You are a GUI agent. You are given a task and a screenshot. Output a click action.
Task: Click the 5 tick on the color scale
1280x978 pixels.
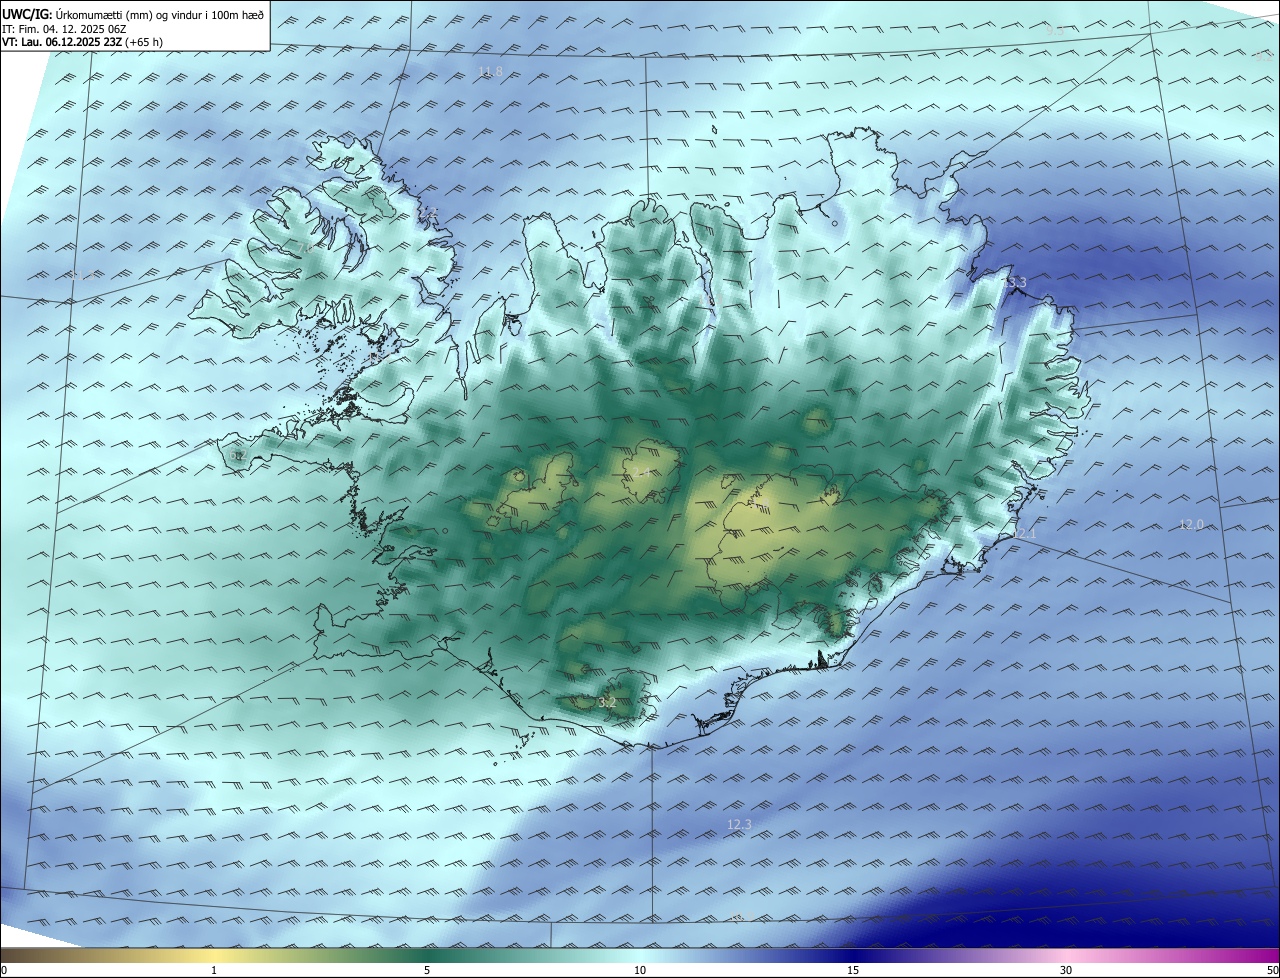point(427,970)
